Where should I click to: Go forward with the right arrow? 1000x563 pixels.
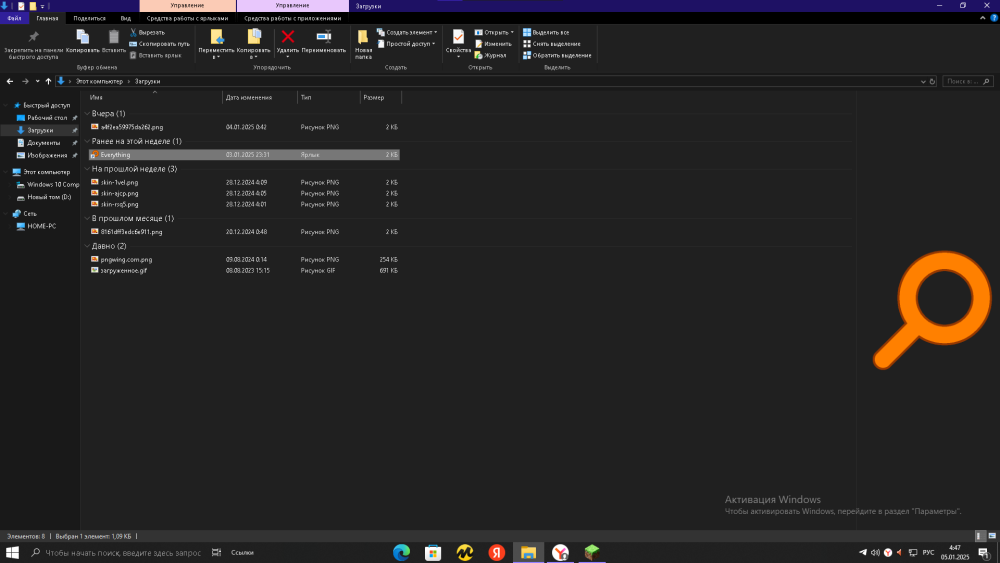(25, 82)
